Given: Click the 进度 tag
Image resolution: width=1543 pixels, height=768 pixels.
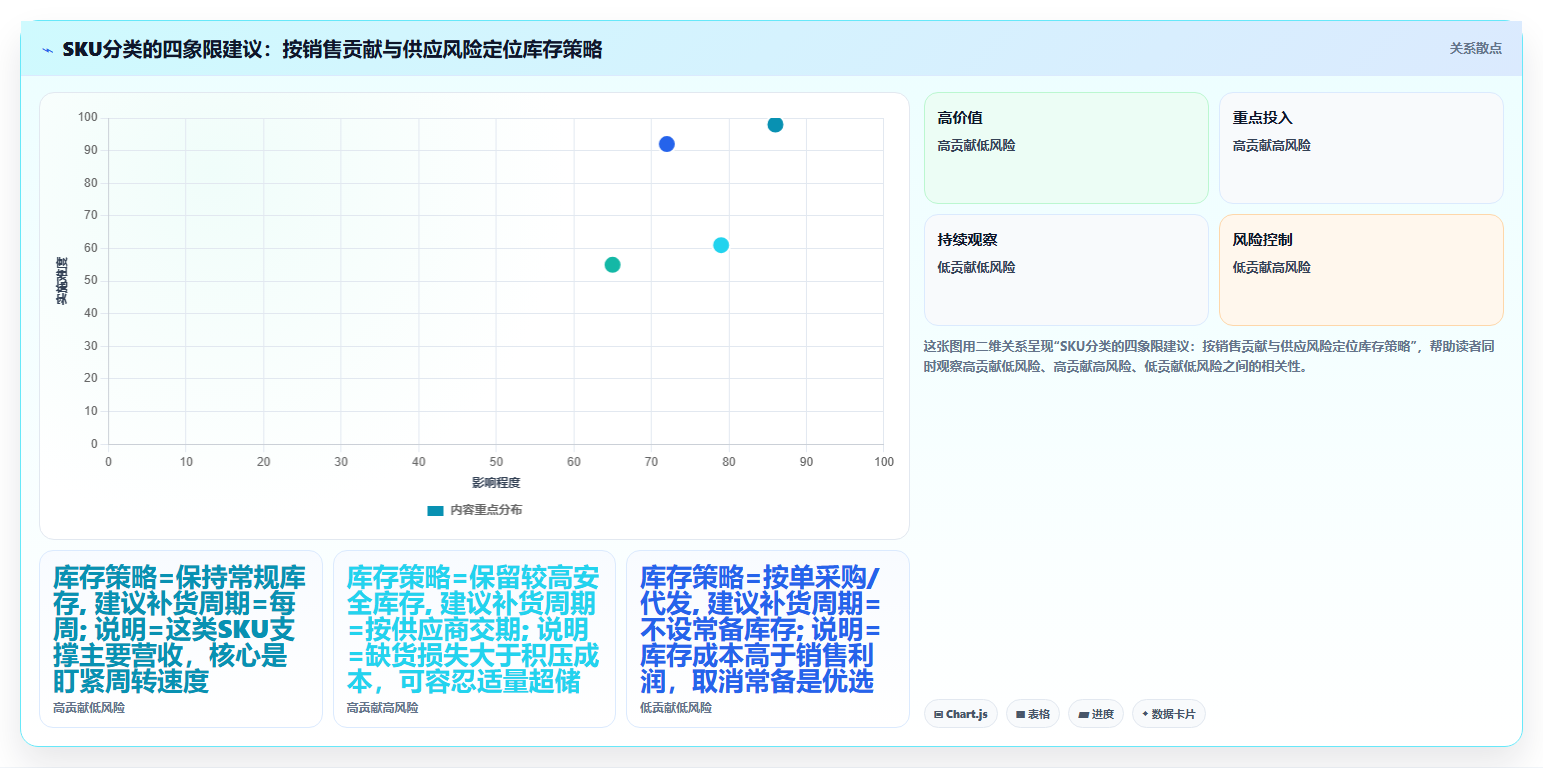Looking at the screenshot, I should 1096,714.
